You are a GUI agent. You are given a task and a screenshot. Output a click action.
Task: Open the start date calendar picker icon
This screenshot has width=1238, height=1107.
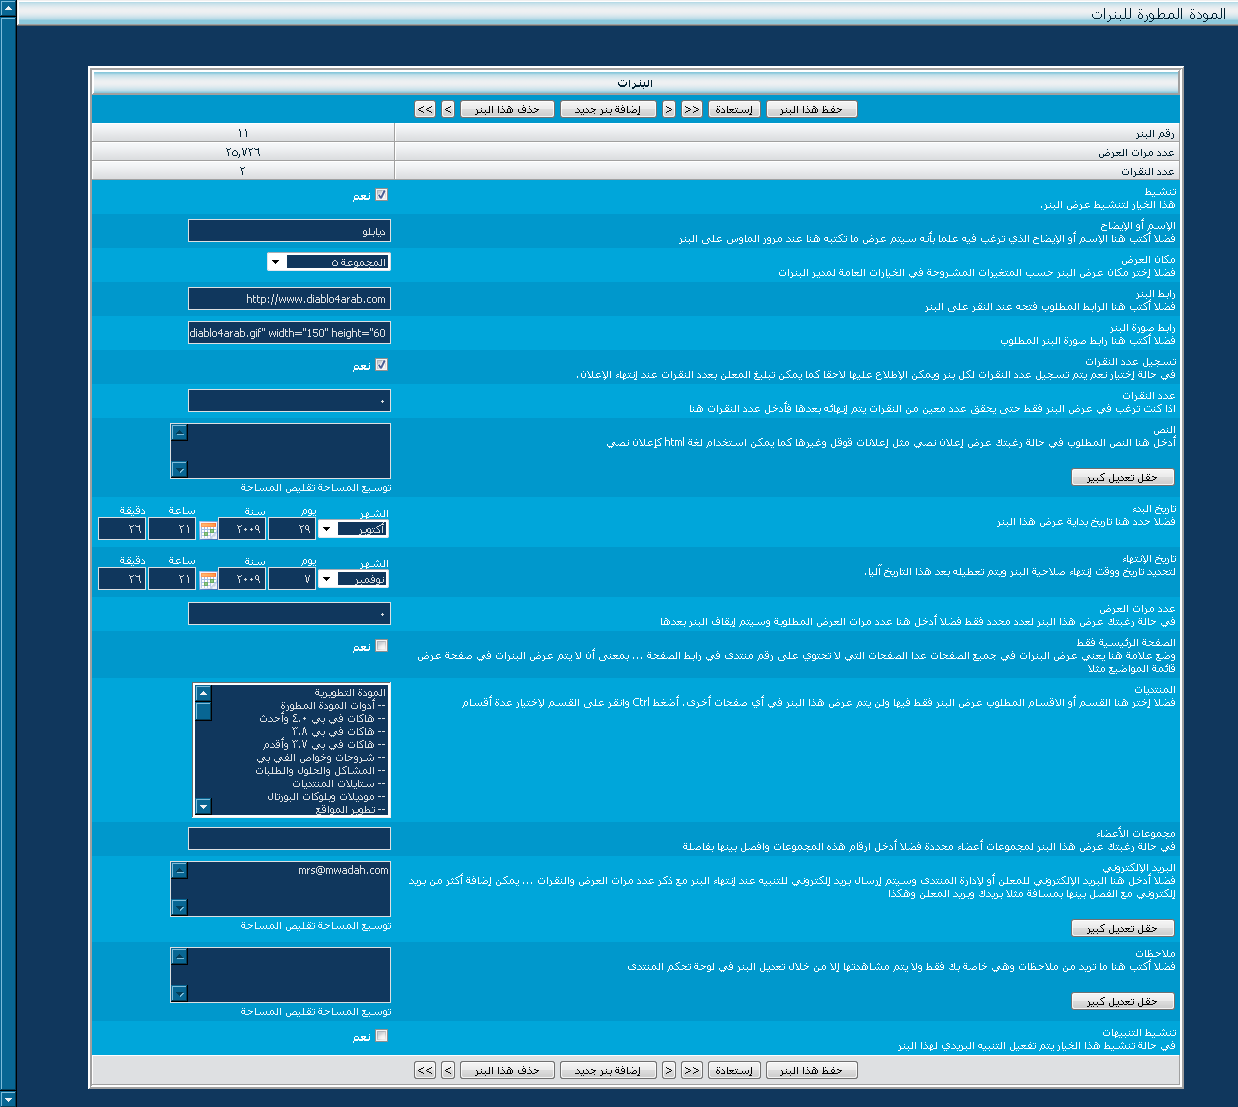point(208,529)
